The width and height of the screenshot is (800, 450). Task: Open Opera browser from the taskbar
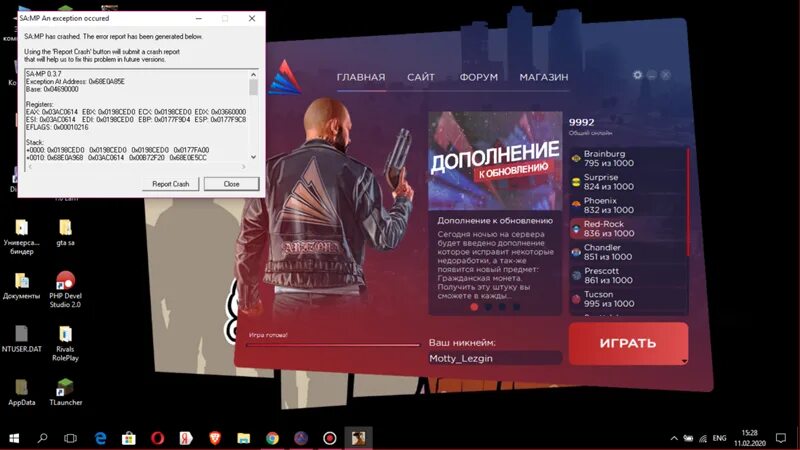click(x=158, y=438)
